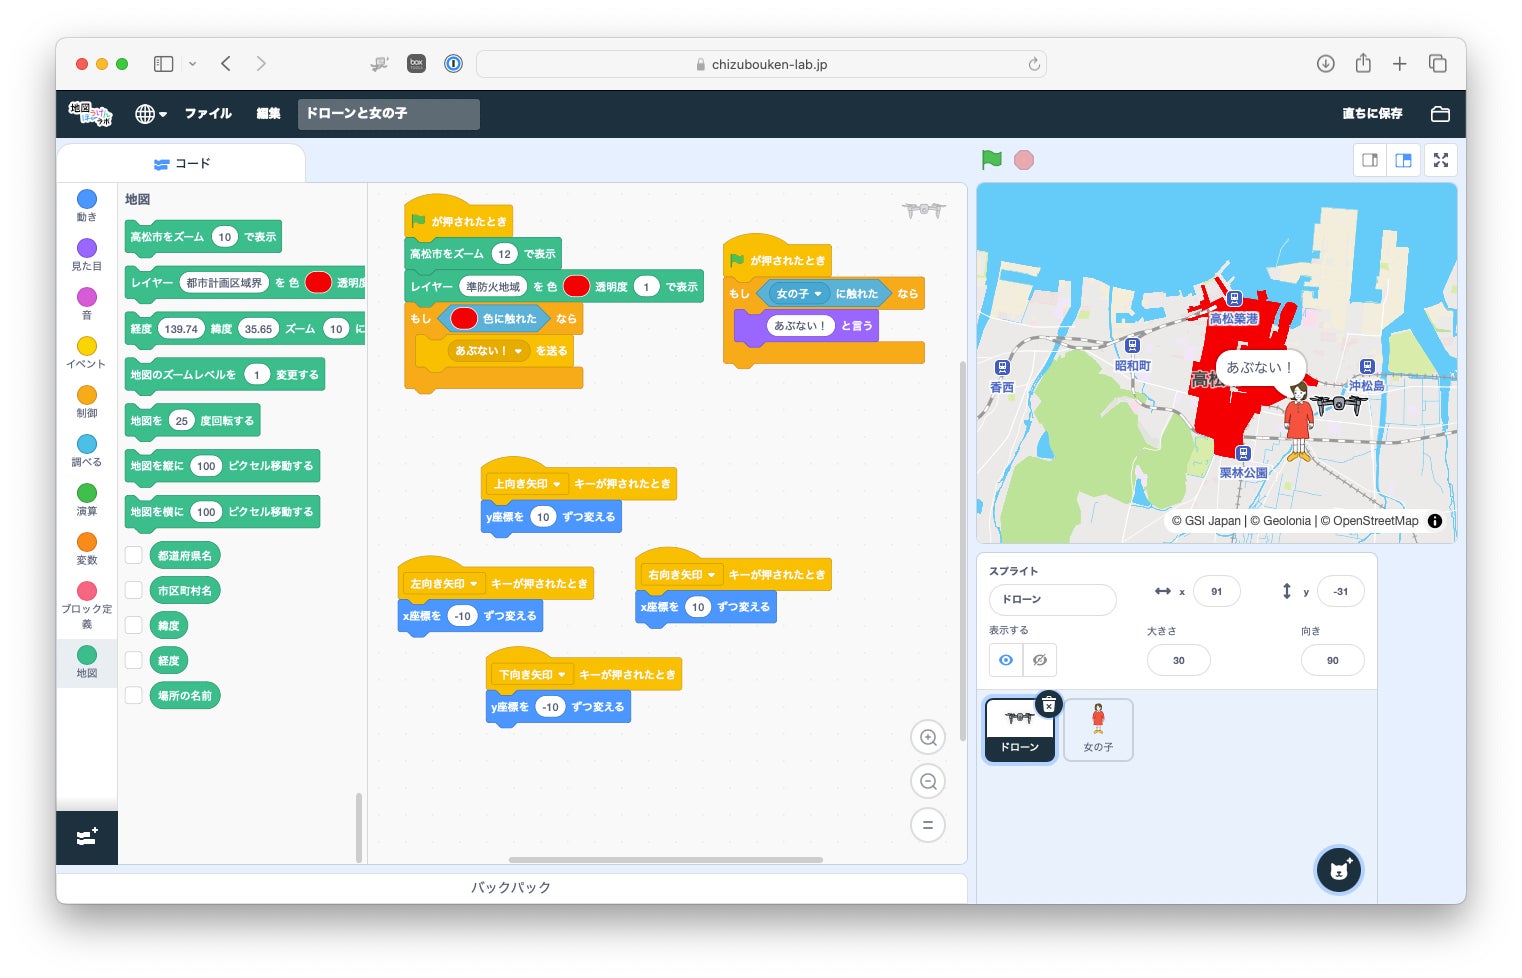Reset workspace zoom with the equals icon
Screen dimensions: 1522x978
(x=928, y=825)
